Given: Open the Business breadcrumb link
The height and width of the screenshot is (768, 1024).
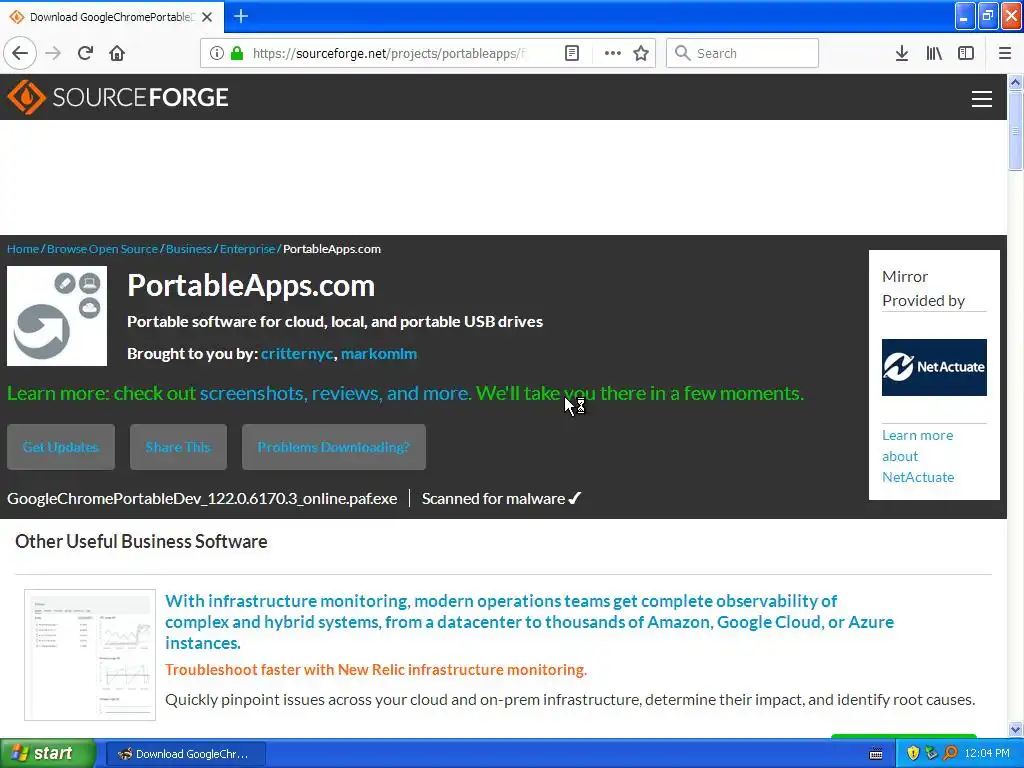Looking at the screenshot, I should [x=189, y=249].
